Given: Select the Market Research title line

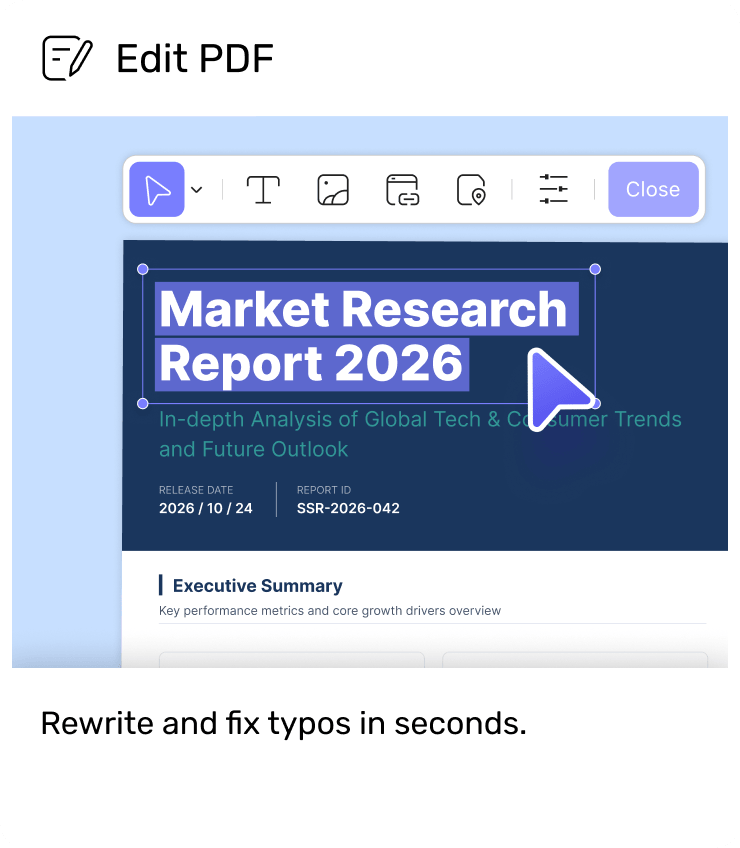Looking at the screenshot, I should (364, 309).
